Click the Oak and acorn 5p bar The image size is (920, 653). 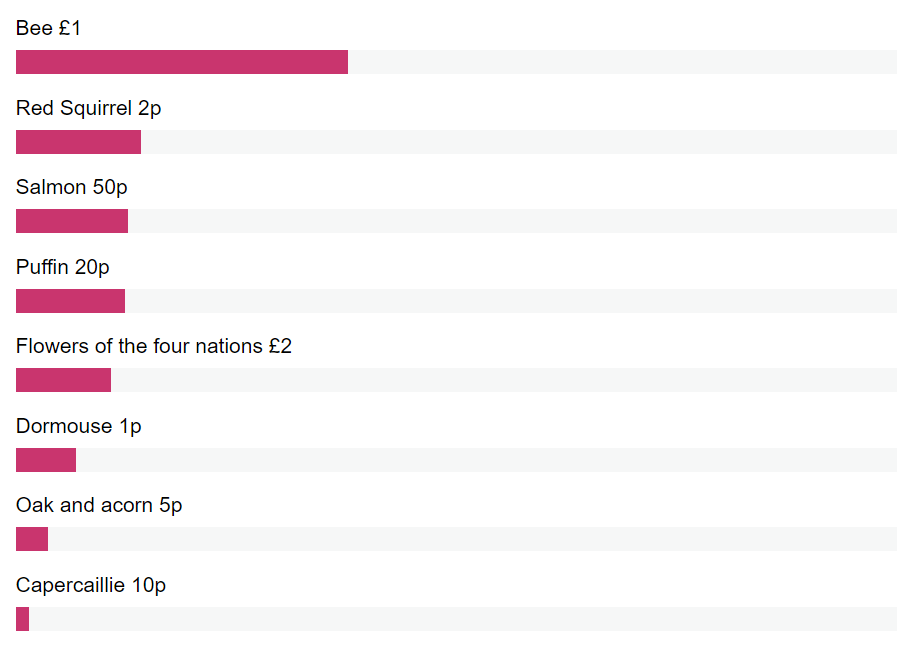point(32,539)
